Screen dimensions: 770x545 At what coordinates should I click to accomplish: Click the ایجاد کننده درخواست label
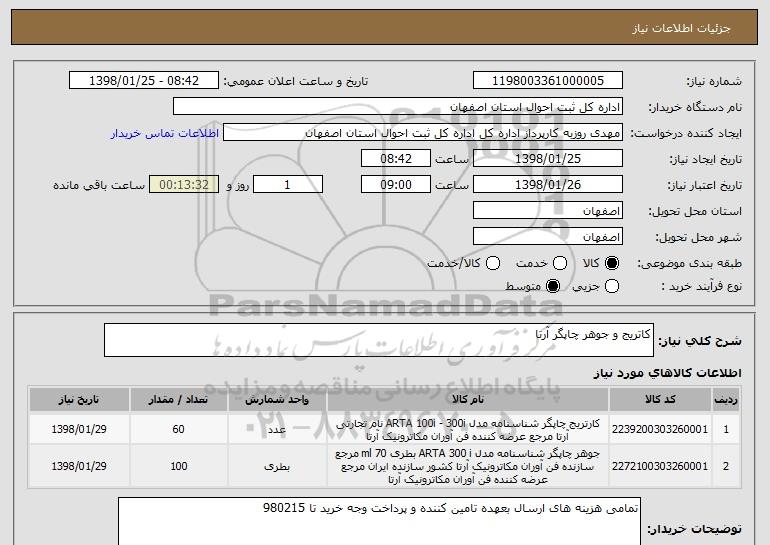pyautogui.click(x=686, y=133)
